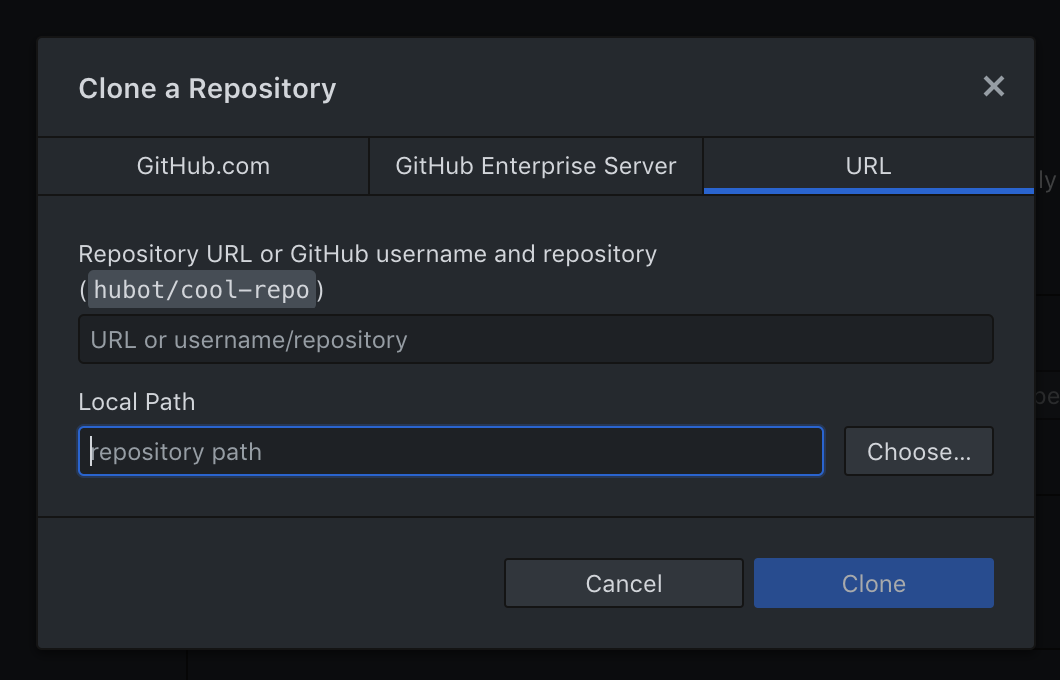Click the X close control on the dialog
This screenshot has height=680, width=1060.
coord(993,87)
